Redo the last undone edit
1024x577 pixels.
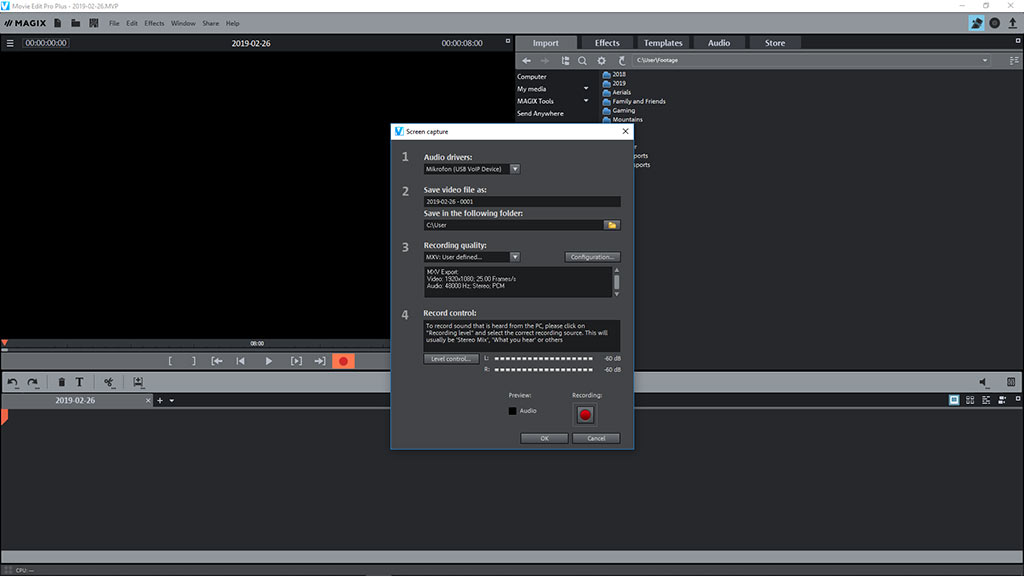pos(33,382)
